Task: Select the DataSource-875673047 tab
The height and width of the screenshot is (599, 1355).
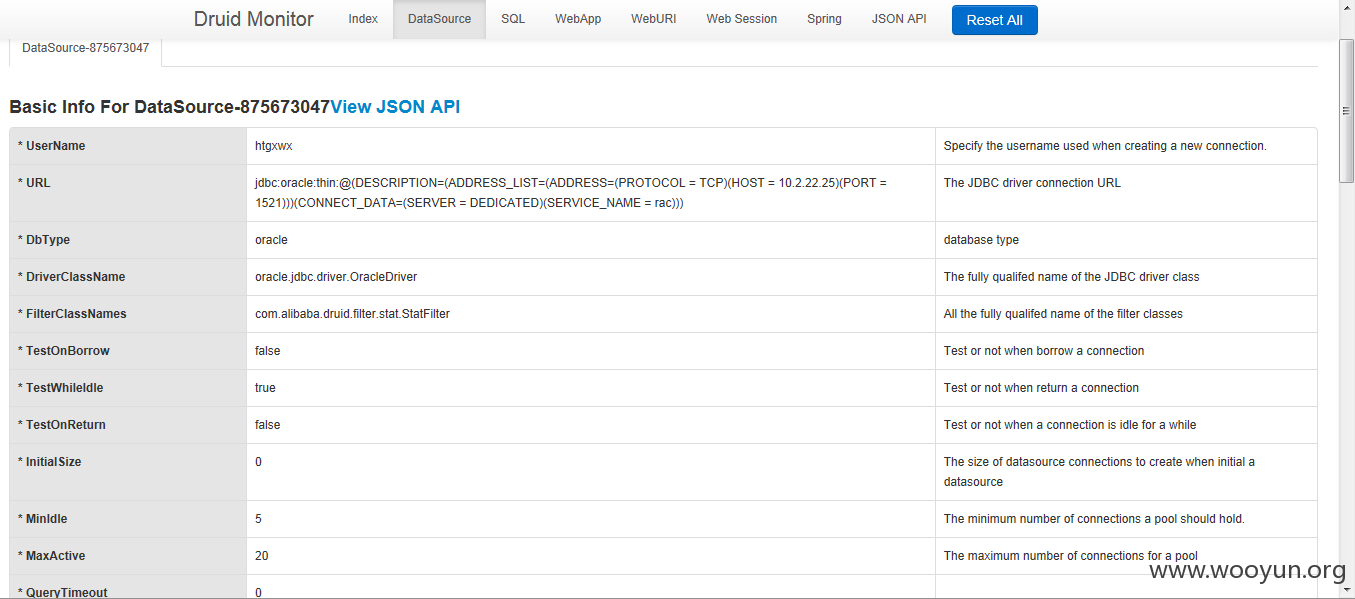Action: coord(85,47)
